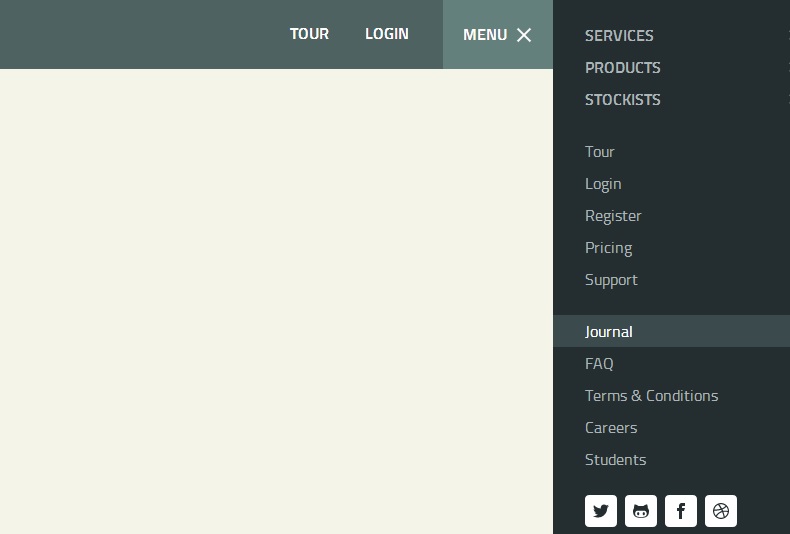The height and width of the screenshot is (534, 790).
Task: Select STOCKISTS in the side menu
Action: pos(622,100)
